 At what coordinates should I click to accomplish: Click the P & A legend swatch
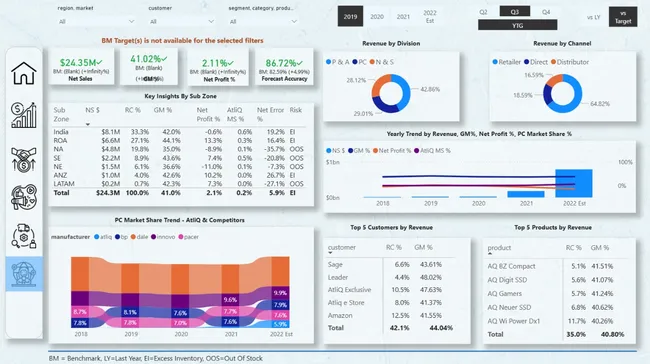tap(328, 62)
